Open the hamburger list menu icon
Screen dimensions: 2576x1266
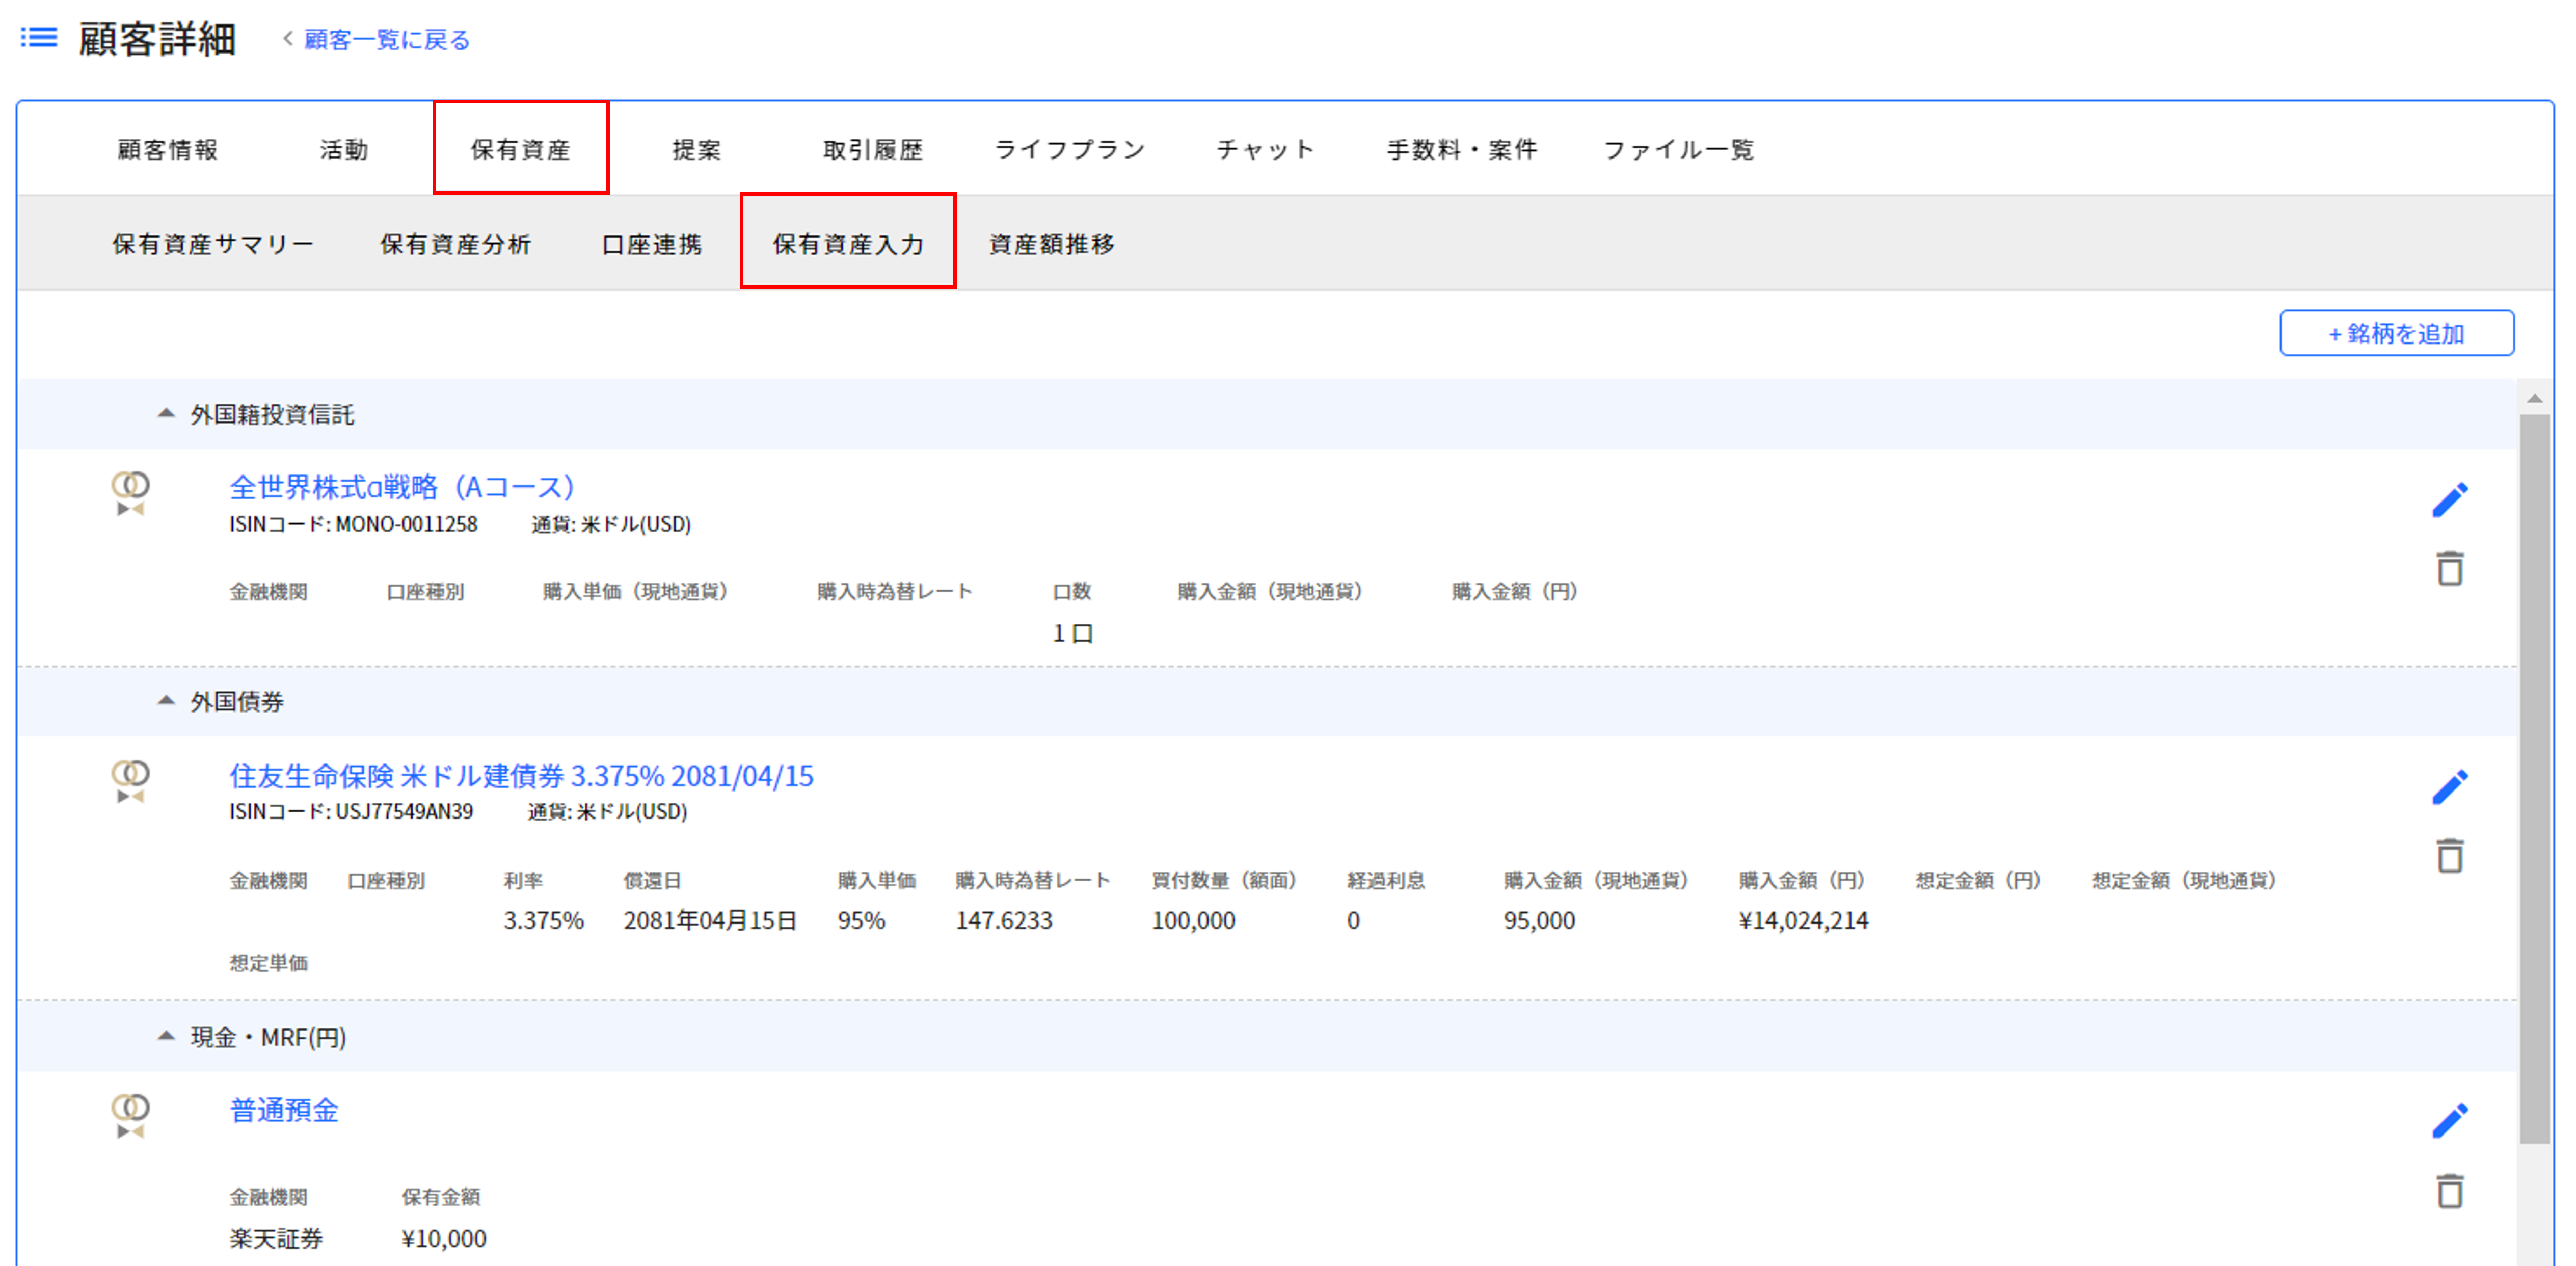pos(39,38)
